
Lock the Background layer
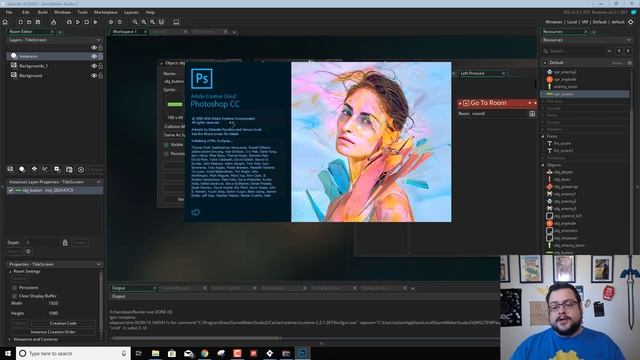pyautogui.click(x=100, y=76)
